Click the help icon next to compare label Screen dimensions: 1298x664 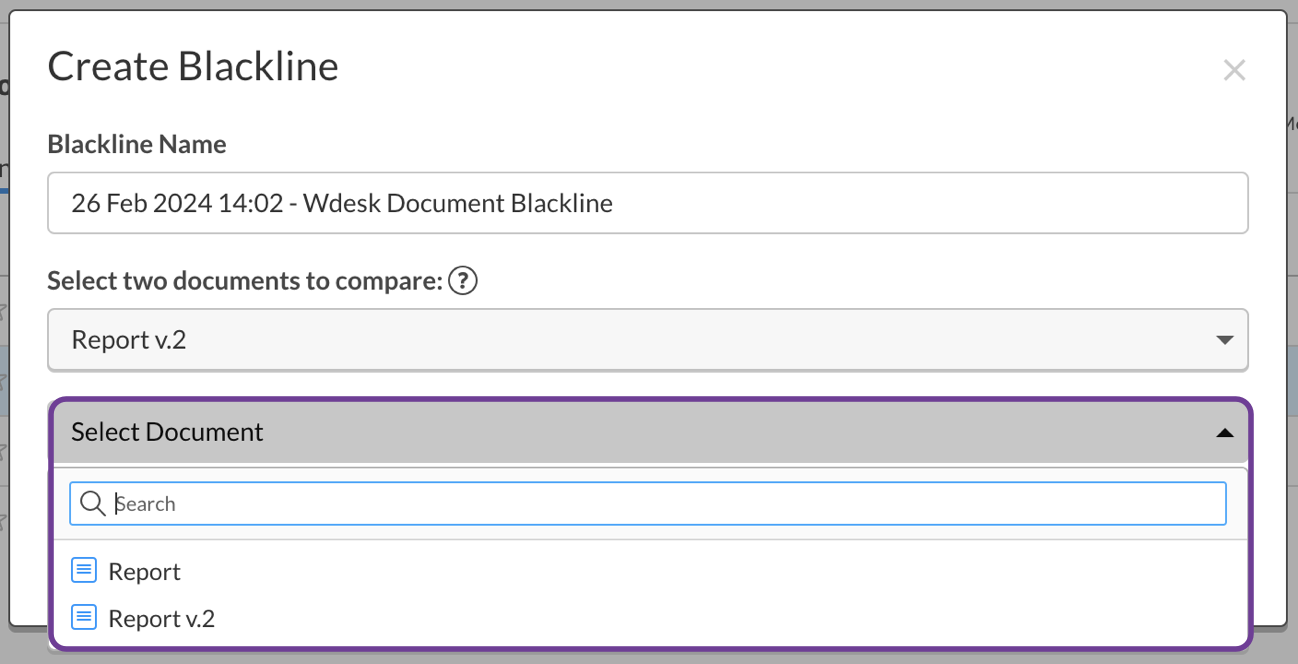[x=463, y=281]
